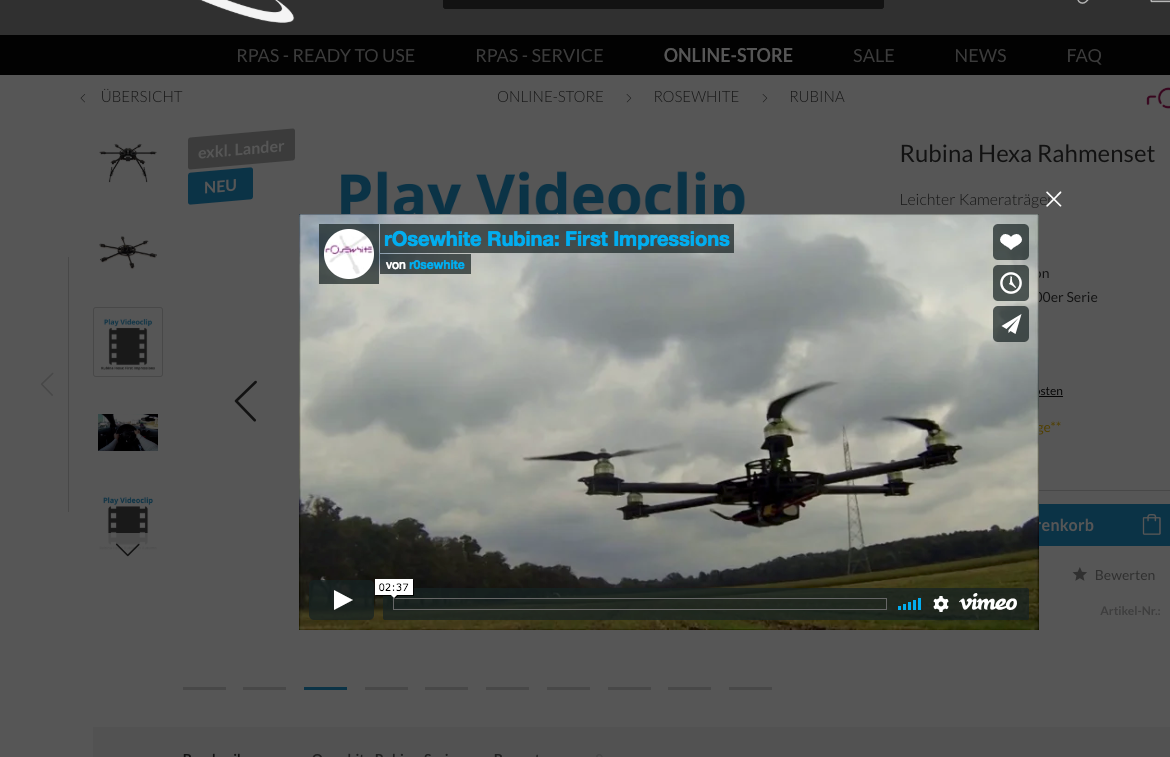The width and height of the screenshot is (1170, 757).
Task: Expand thumbnail list down chevron
Action: tap(128, 550)
